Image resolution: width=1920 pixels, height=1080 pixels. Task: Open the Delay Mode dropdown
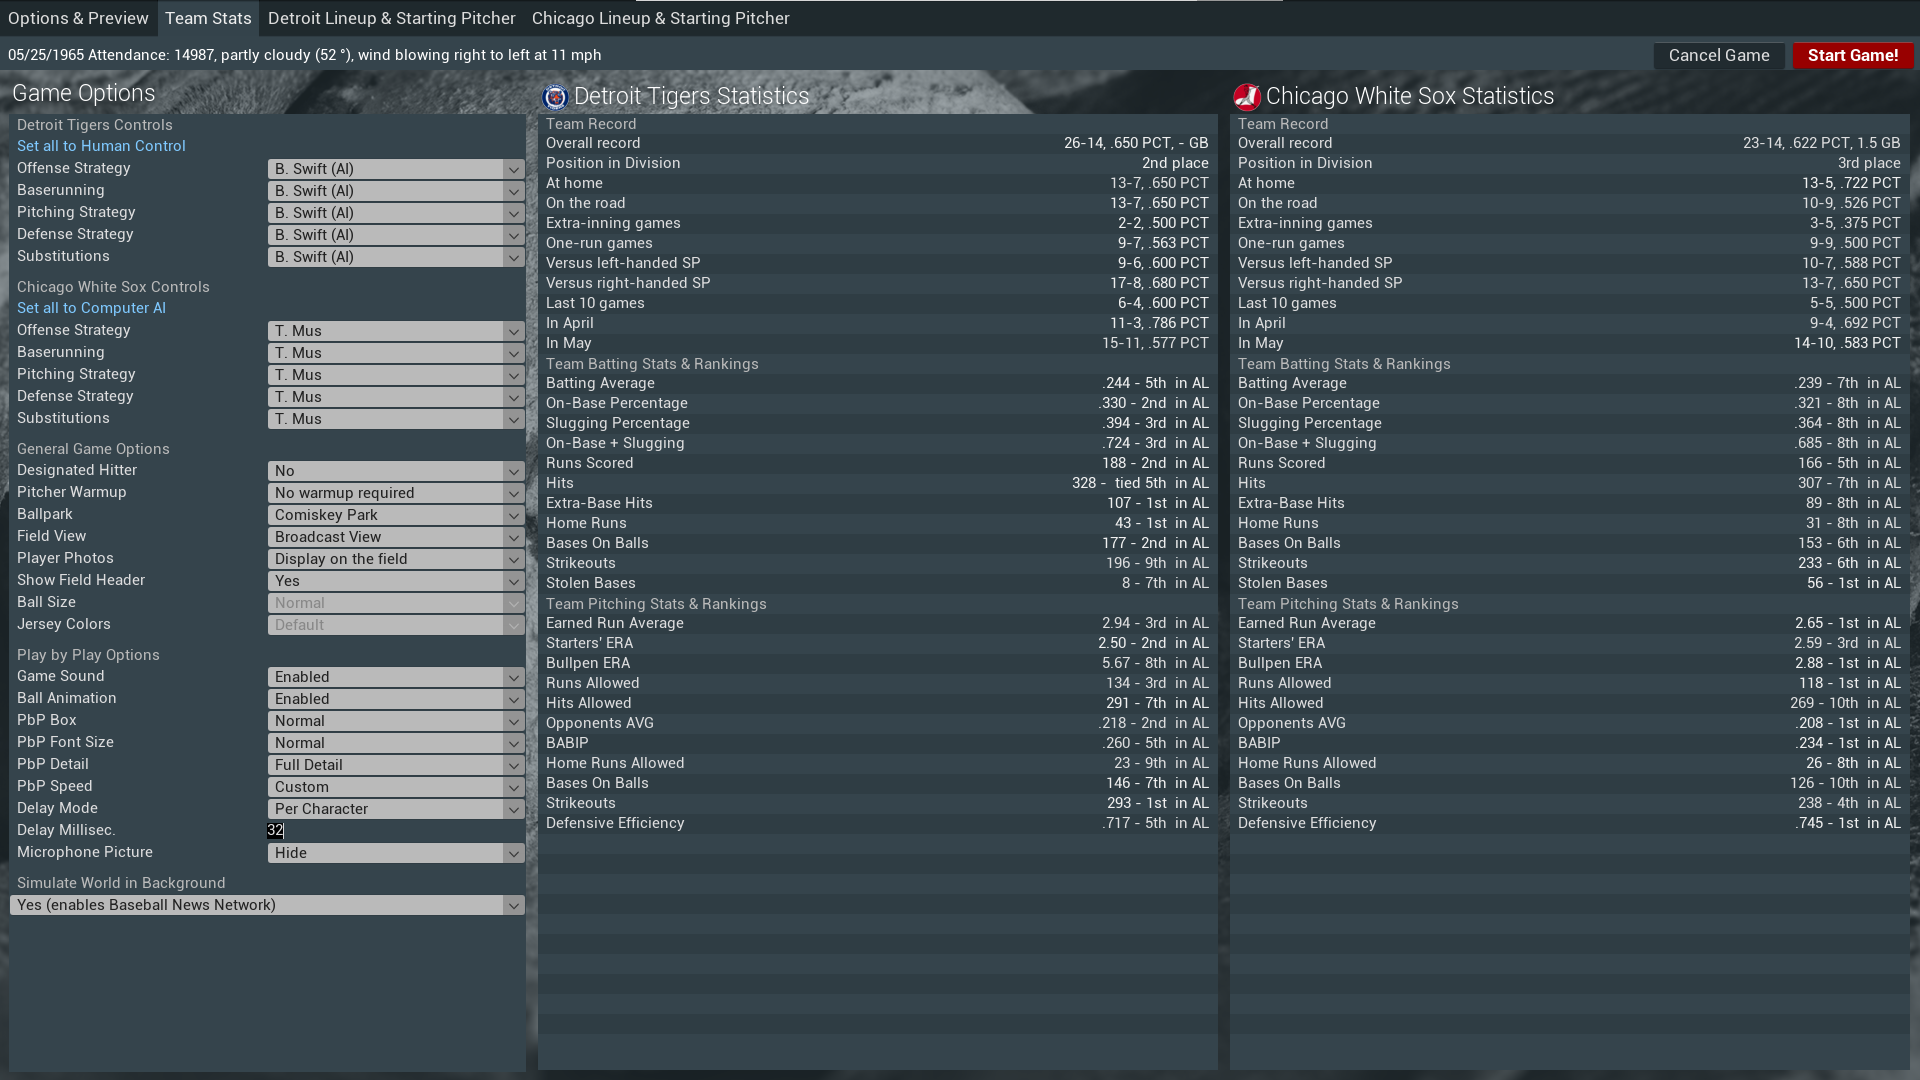click(x=396, y=809)
